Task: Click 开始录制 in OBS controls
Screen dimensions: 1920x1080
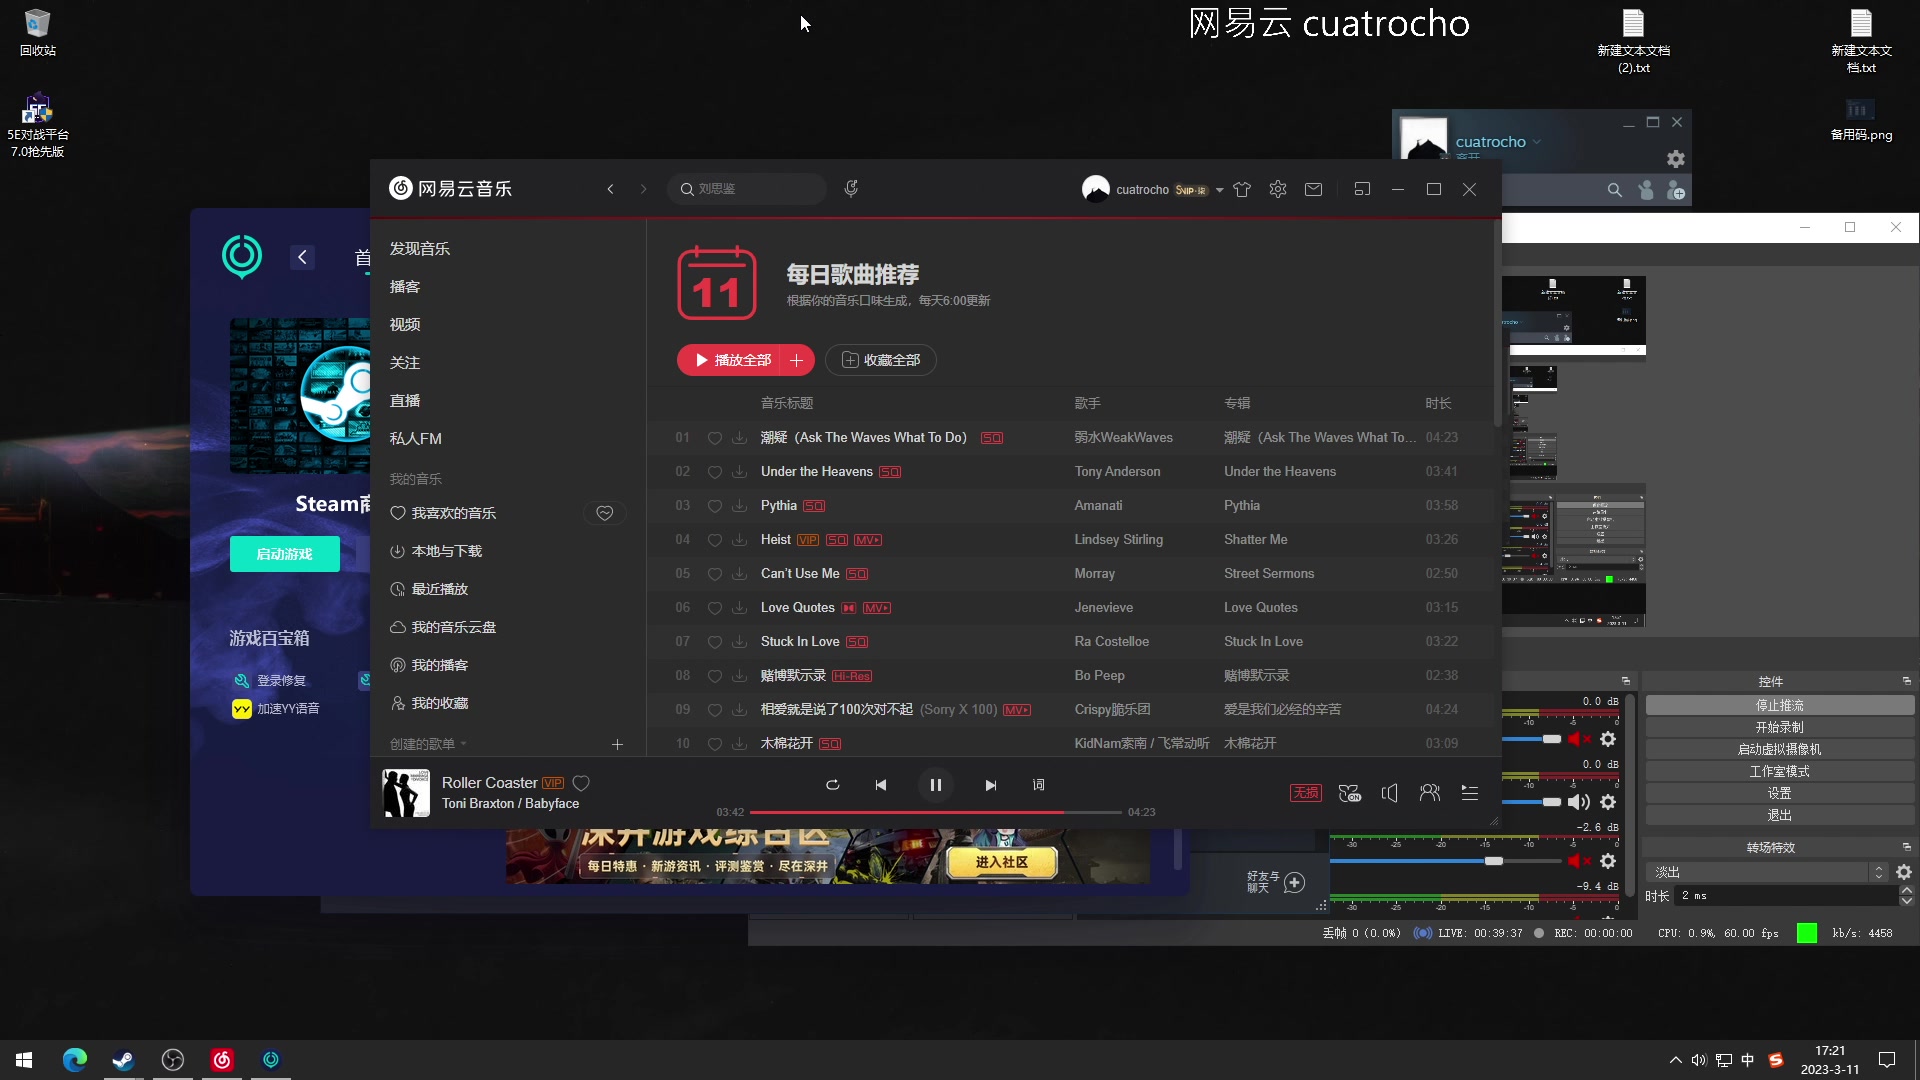Action: 1780,727
